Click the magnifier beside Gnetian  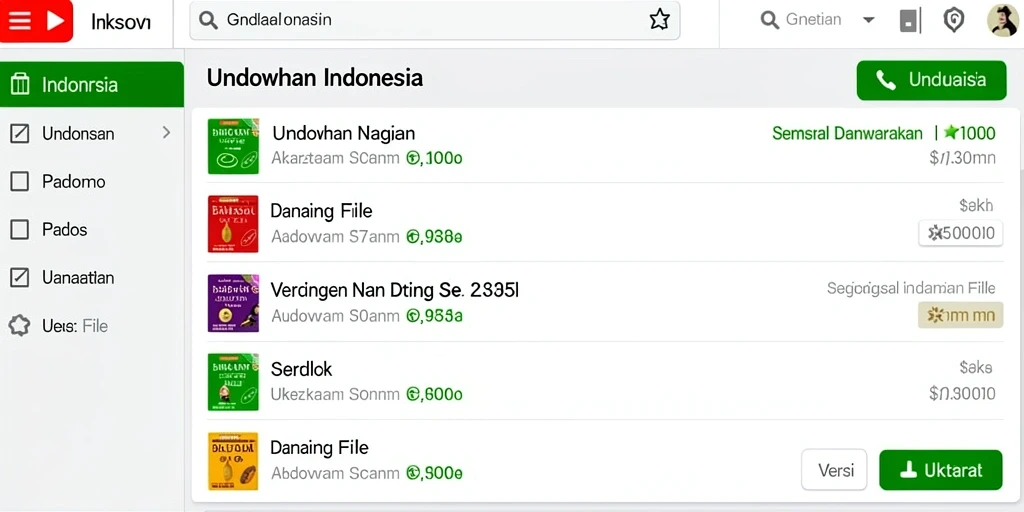770,20
